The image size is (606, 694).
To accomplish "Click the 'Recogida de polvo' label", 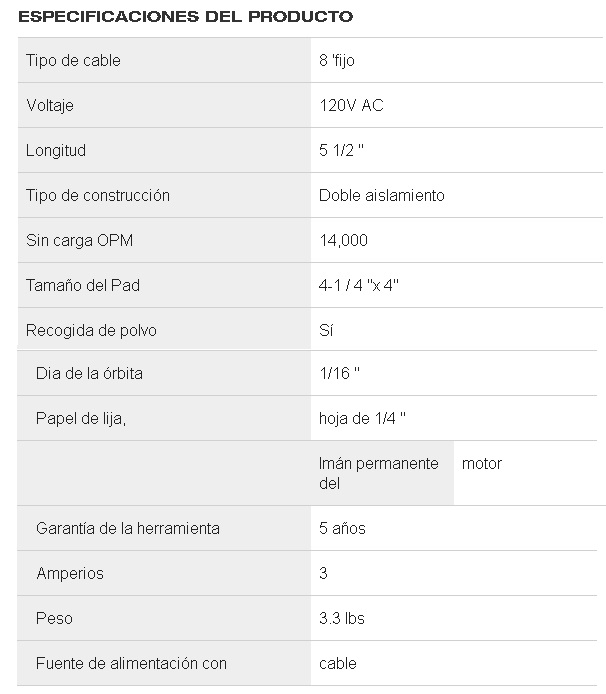I will point(91,331).
